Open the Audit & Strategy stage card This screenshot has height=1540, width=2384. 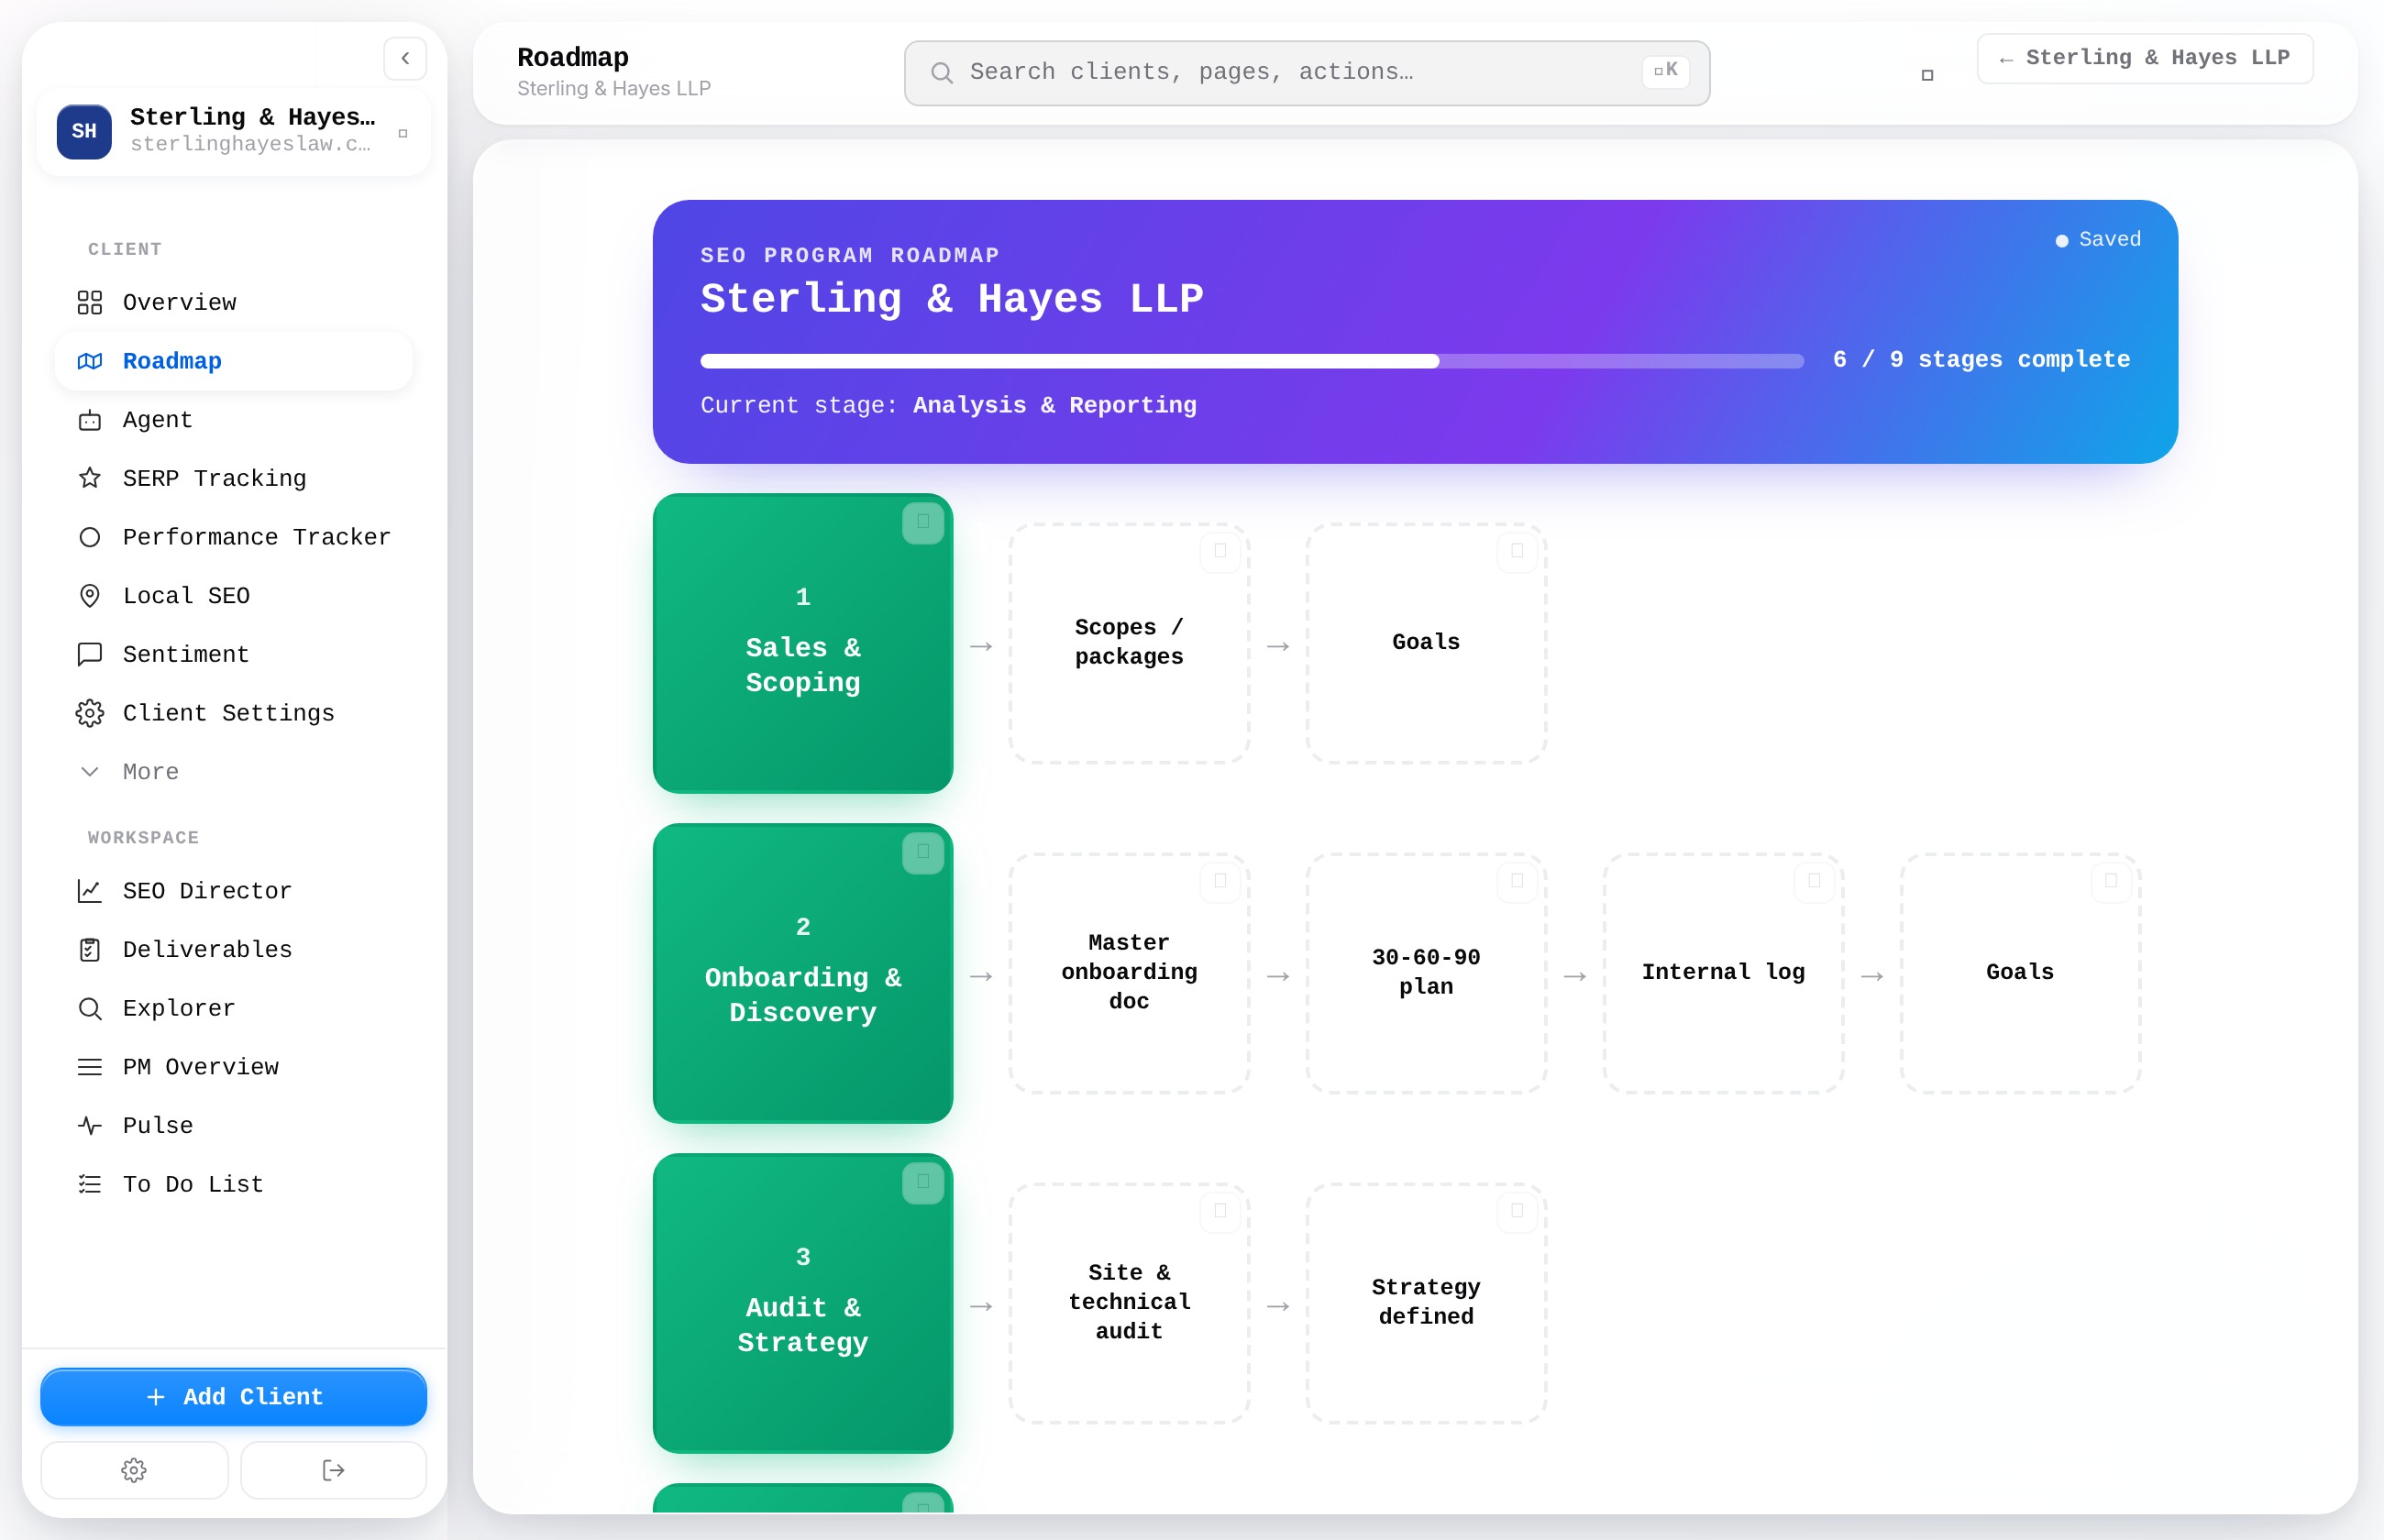(x=803, y=1303)
